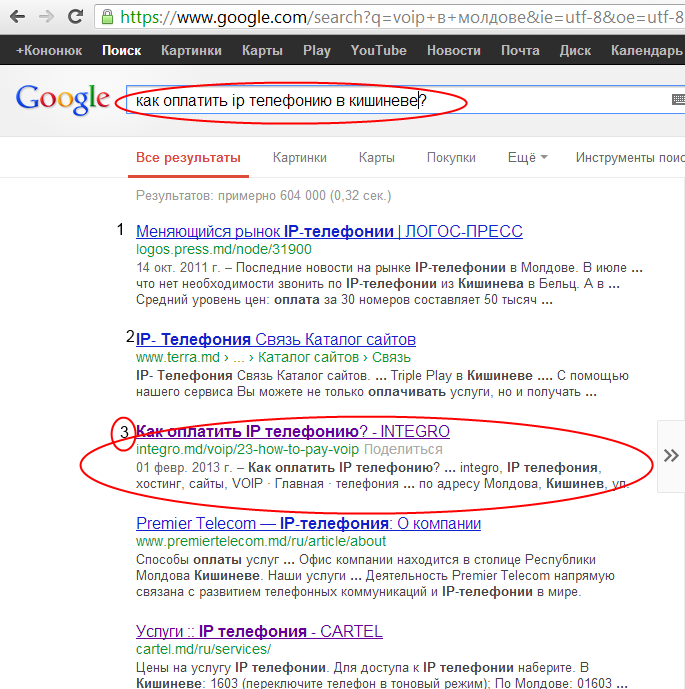Reload the page with the refresh icon
685x689 pixels.
[x=76, y=16]
